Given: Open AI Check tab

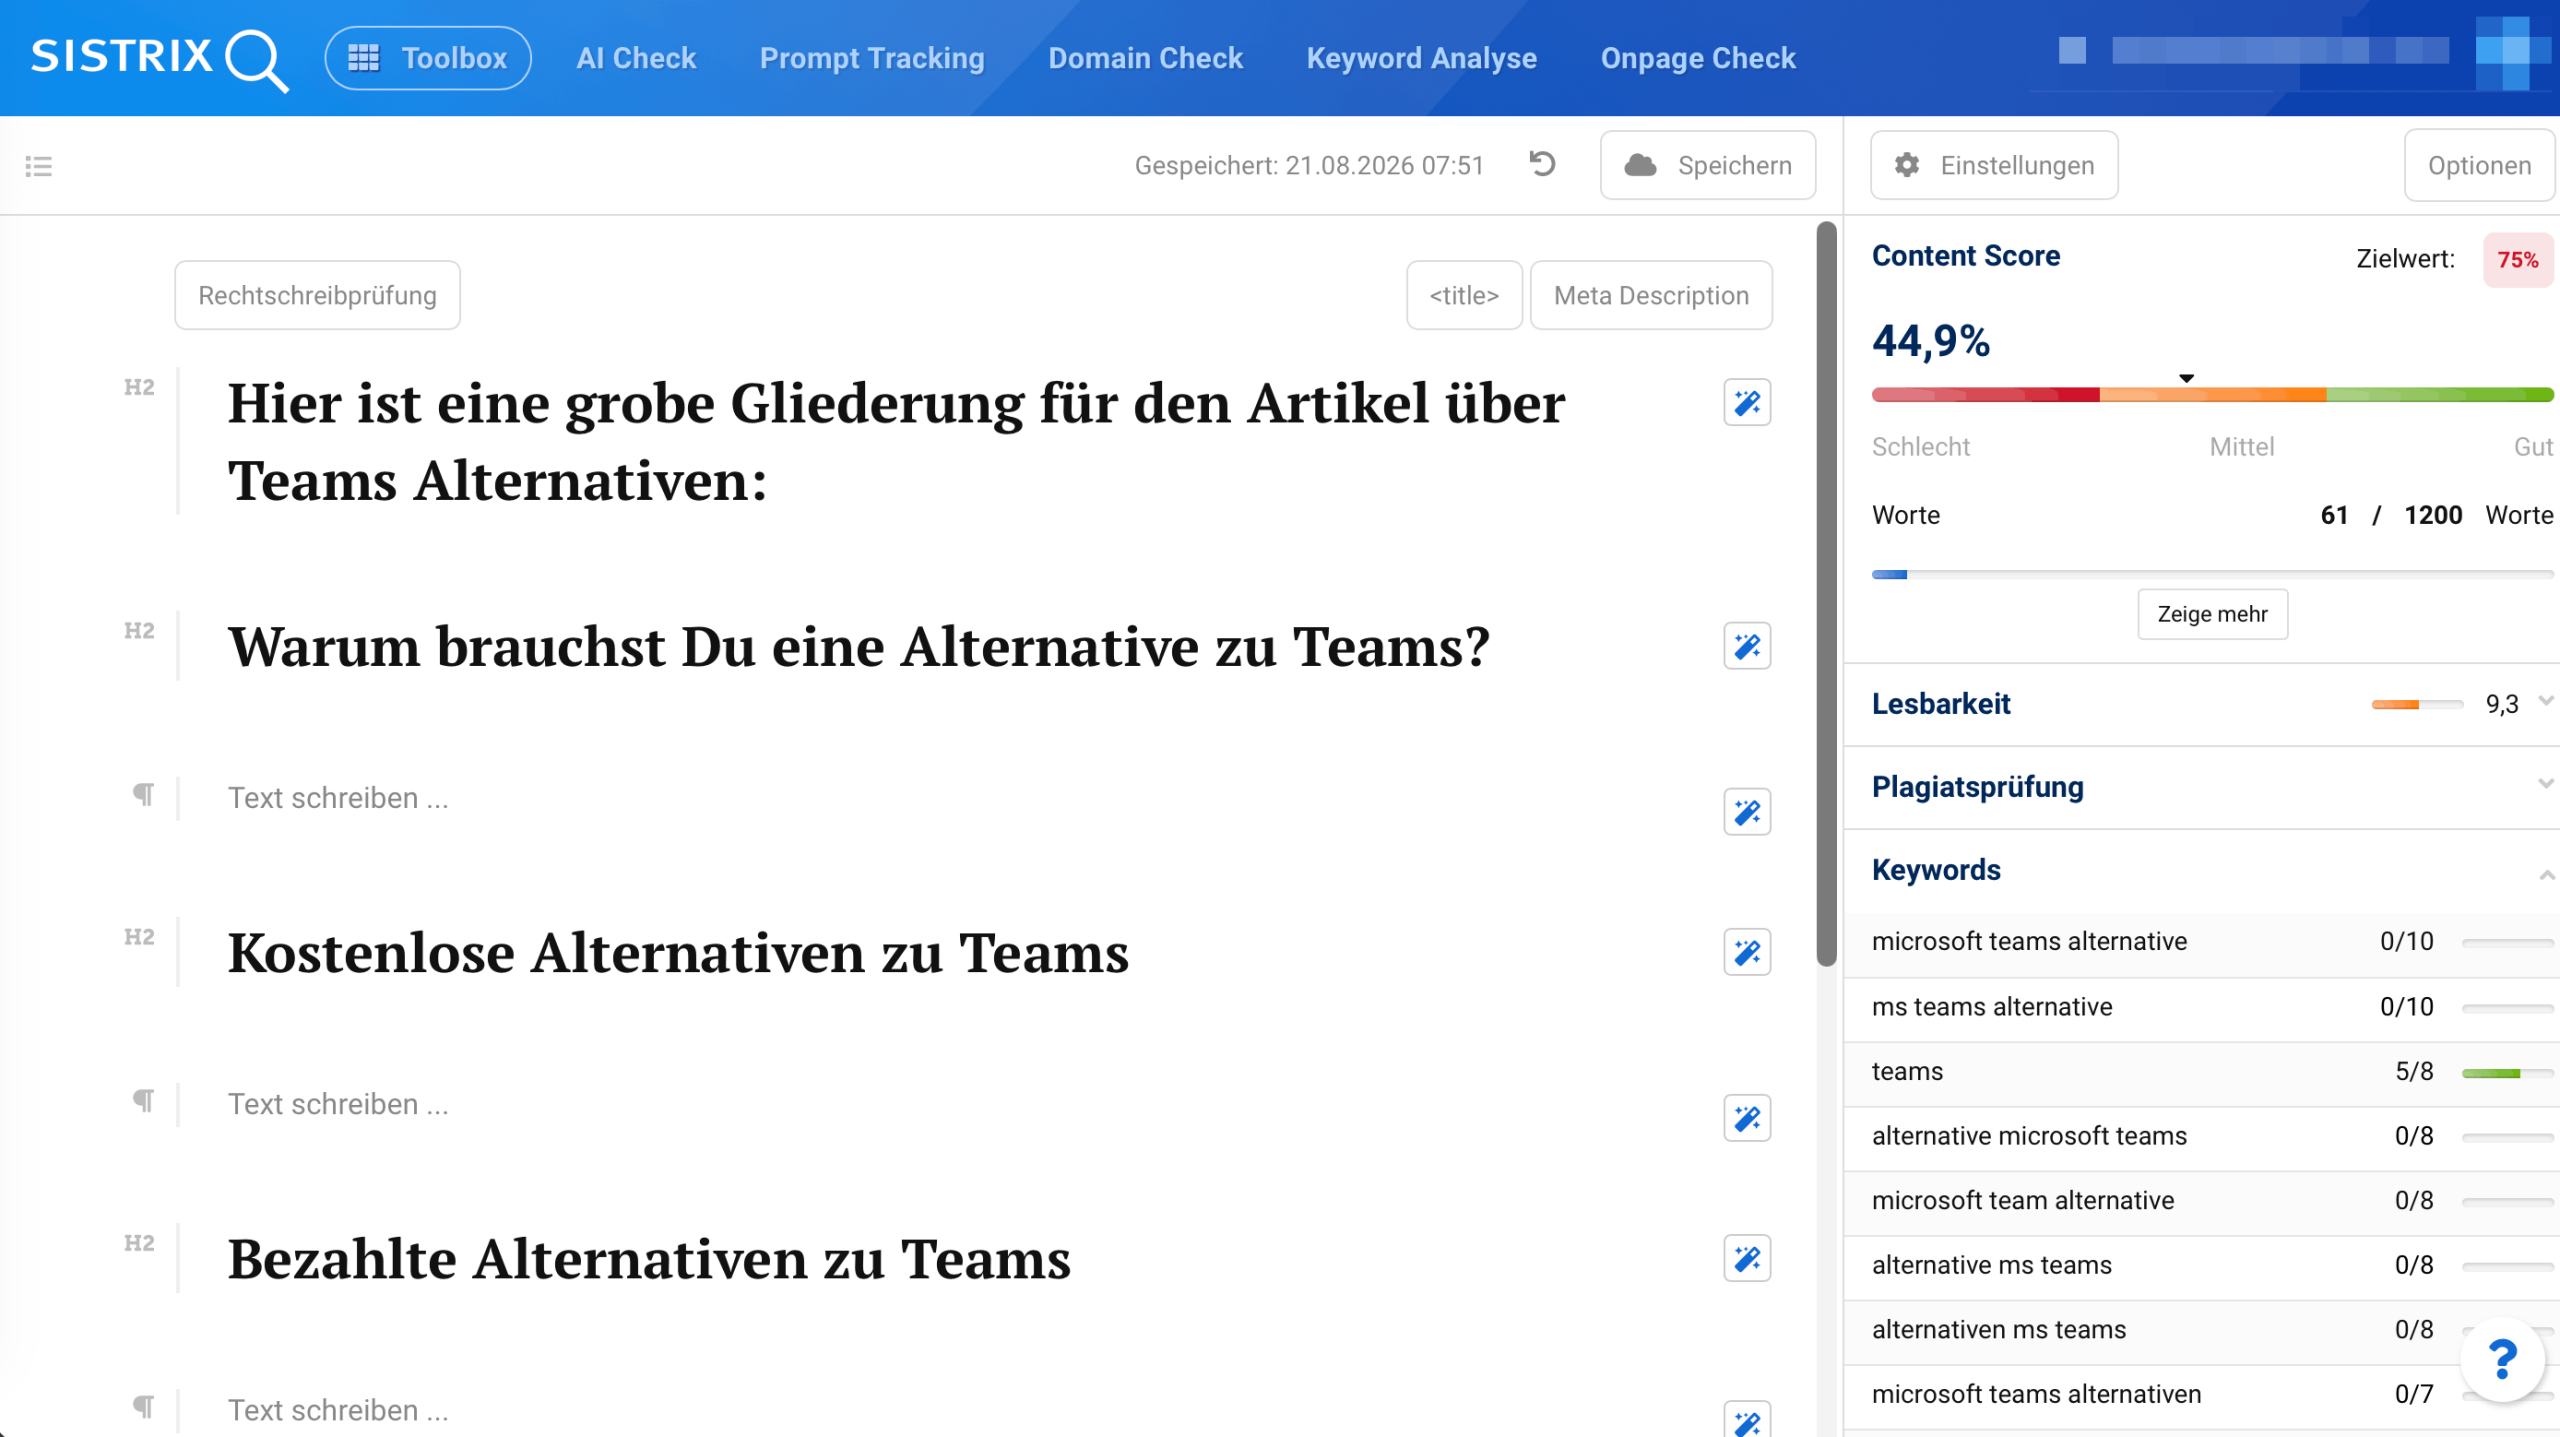Looking at the screenshot, I should pyautogui.click(x=636, y=58).
